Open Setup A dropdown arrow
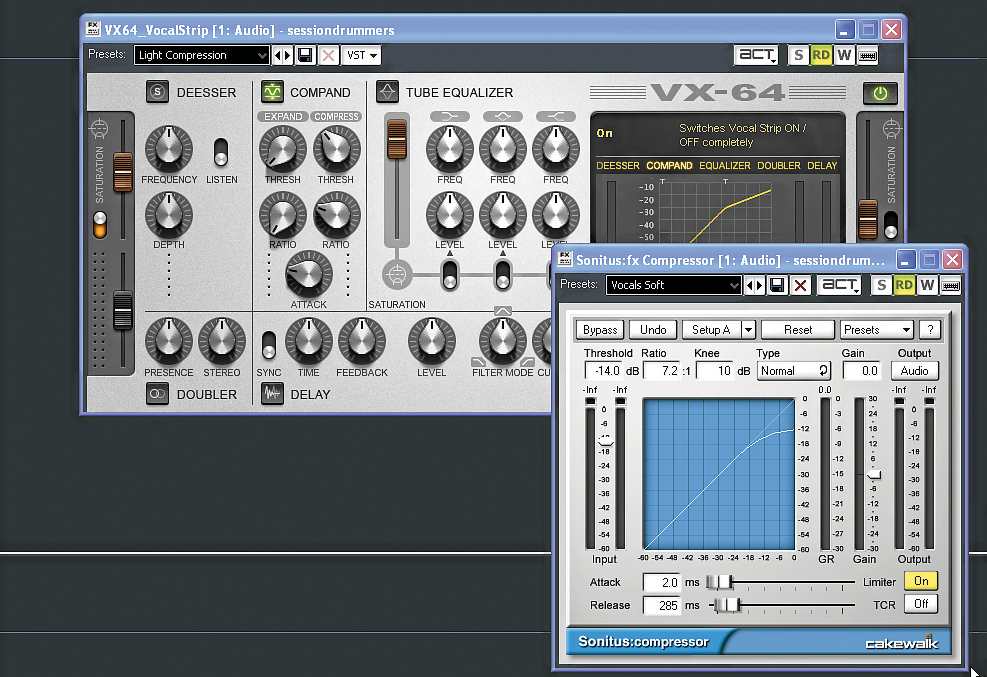The width and height of the screenshot is (987, 677). [748, 330]
